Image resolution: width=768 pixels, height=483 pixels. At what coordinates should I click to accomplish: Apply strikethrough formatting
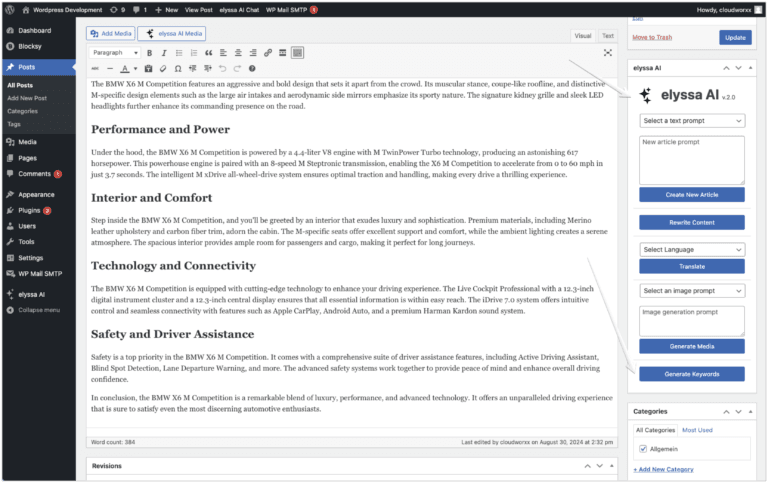[96, 69]
